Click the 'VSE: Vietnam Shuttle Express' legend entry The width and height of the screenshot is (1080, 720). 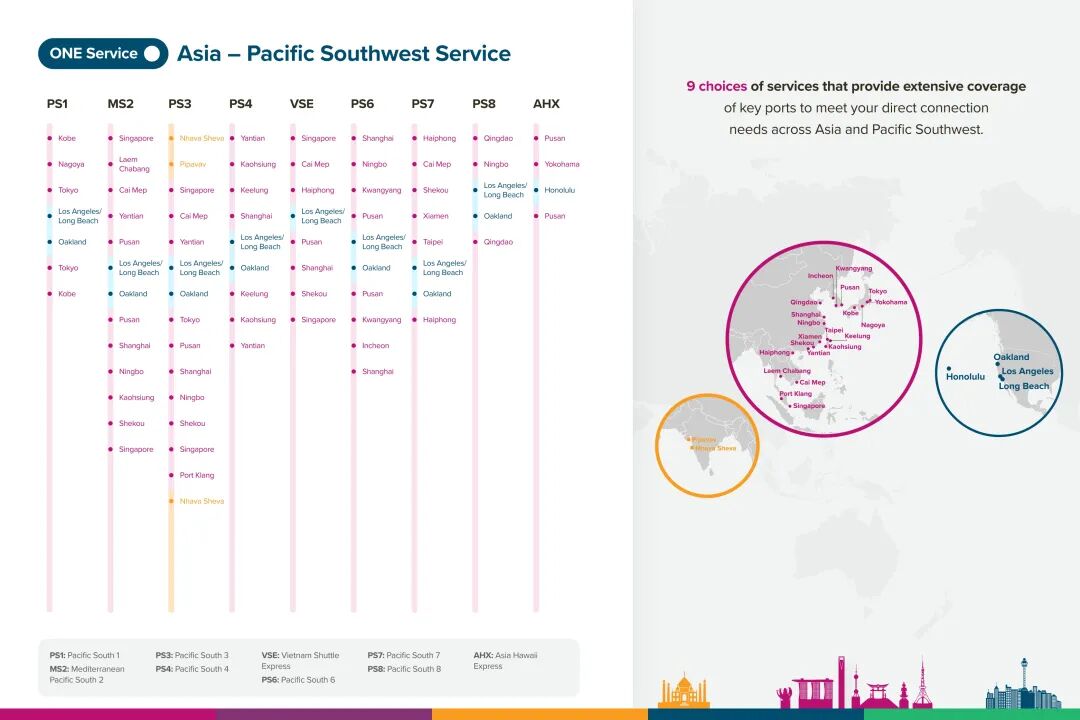click(x=300, y=661)
